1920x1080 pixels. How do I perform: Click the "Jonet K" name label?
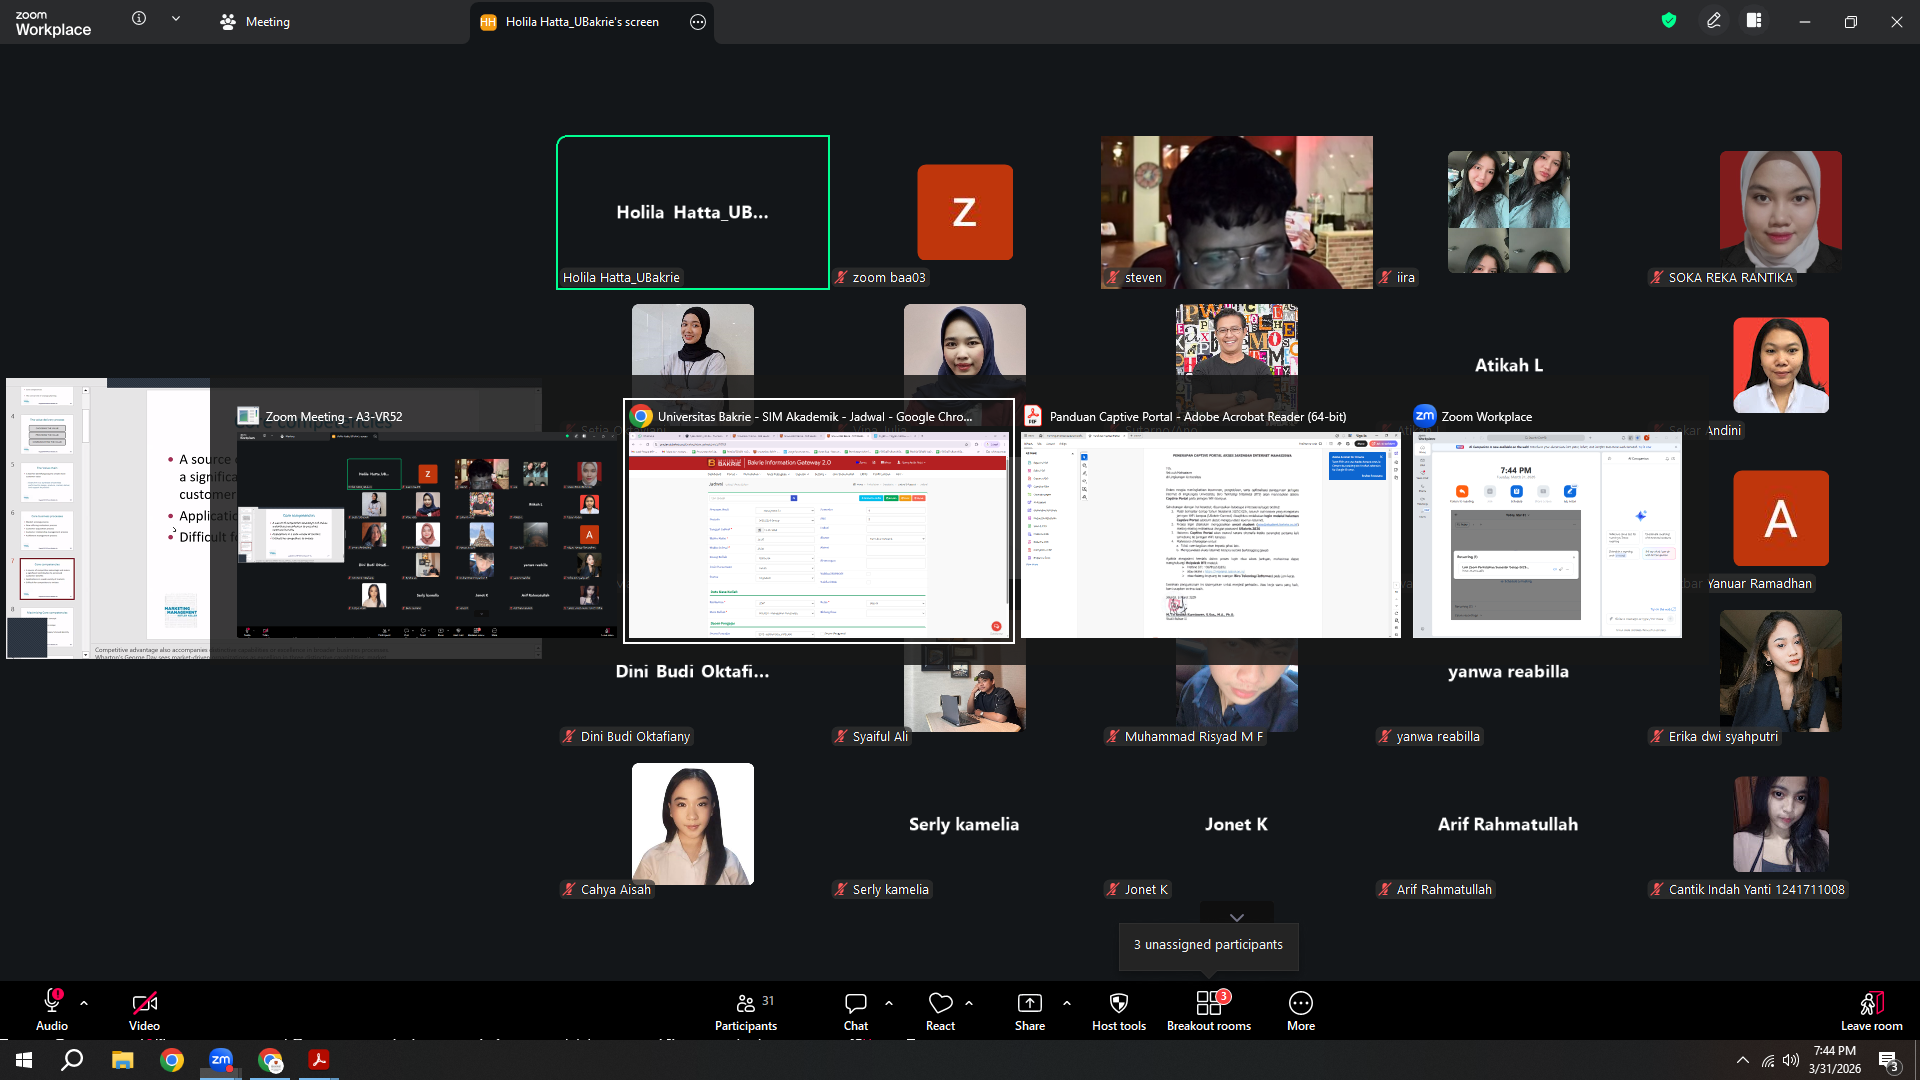[1146, 890]
